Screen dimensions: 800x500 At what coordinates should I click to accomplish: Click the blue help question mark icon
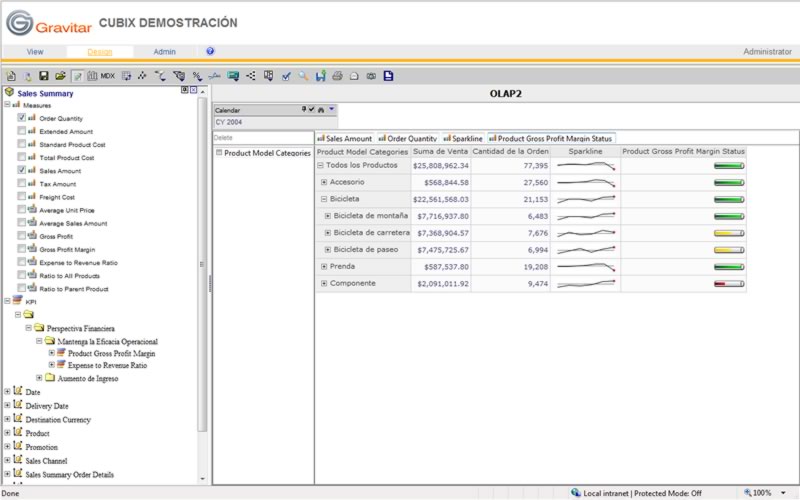(x=210, y=51)
